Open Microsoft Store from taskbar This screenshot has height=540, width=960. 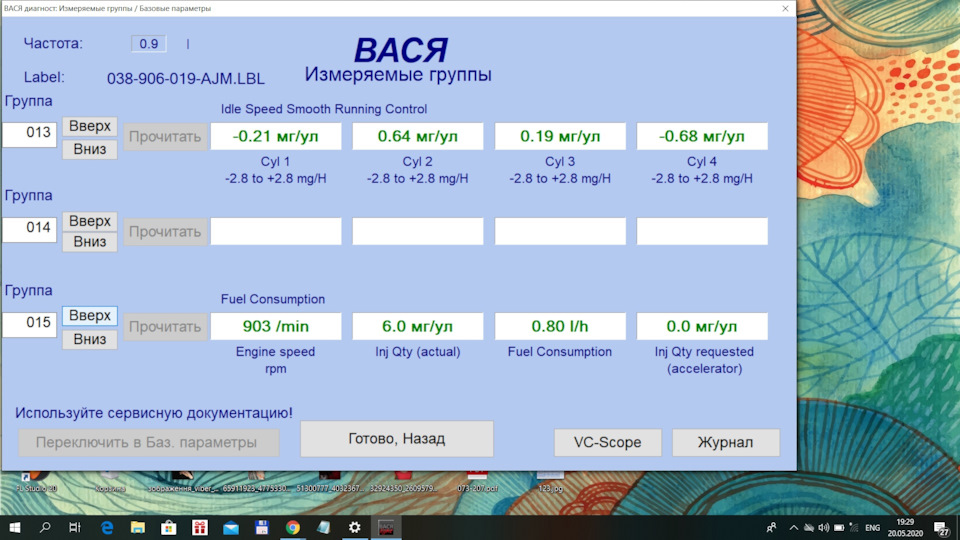click(168, 527)
